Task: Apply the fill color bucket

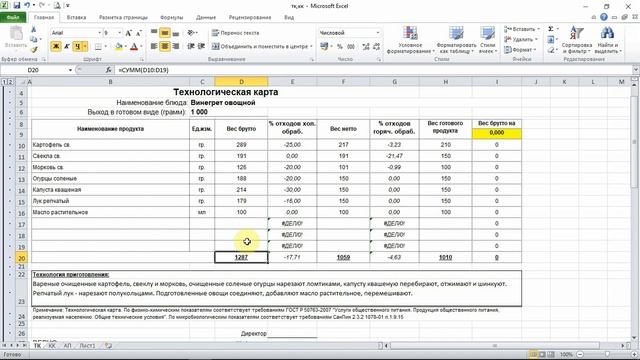Action: (x=118, y=47)
